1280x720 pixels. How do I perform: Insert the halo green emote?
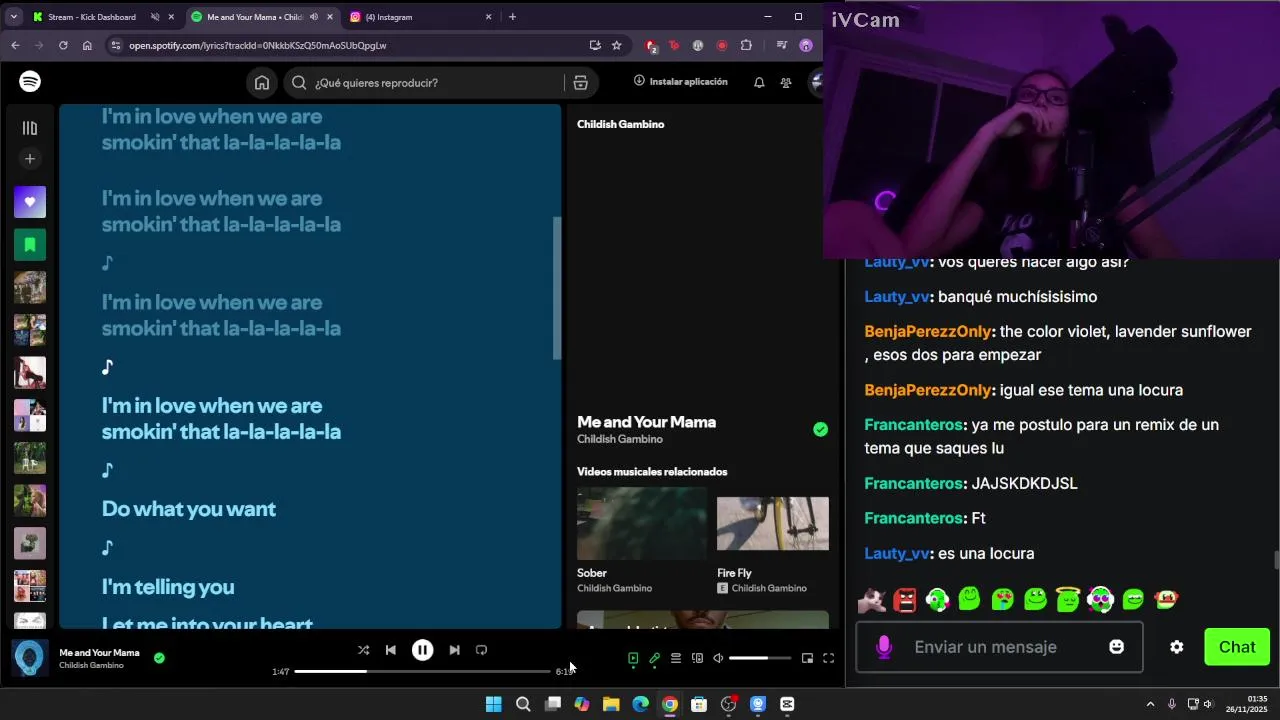[x=1068, y=599]
